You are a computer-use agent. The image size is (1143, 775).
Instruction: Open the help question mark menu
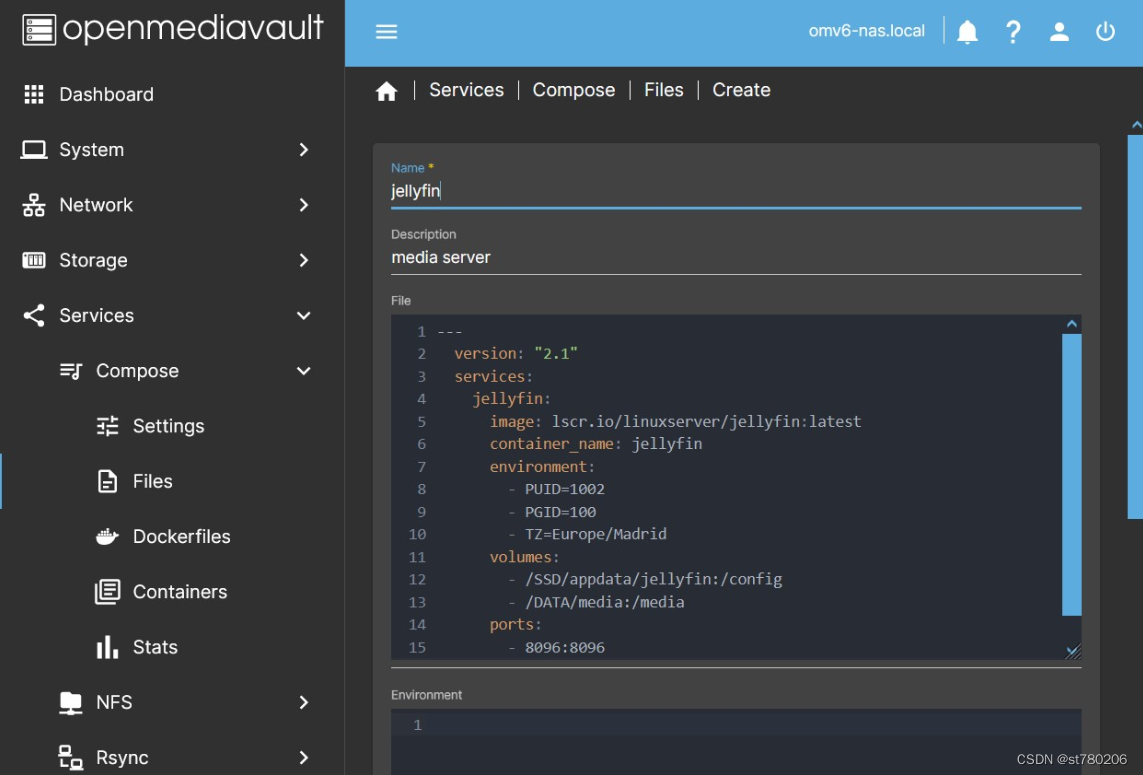tap(1013, 31)
